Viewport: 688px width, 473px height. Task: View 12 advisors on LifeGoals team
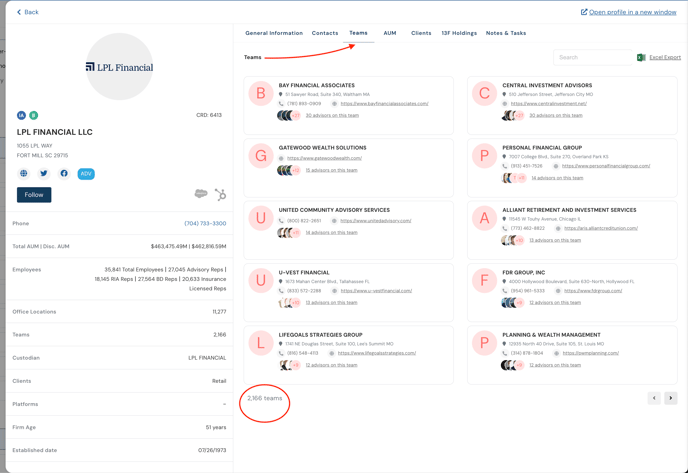(x=331, y=365)
